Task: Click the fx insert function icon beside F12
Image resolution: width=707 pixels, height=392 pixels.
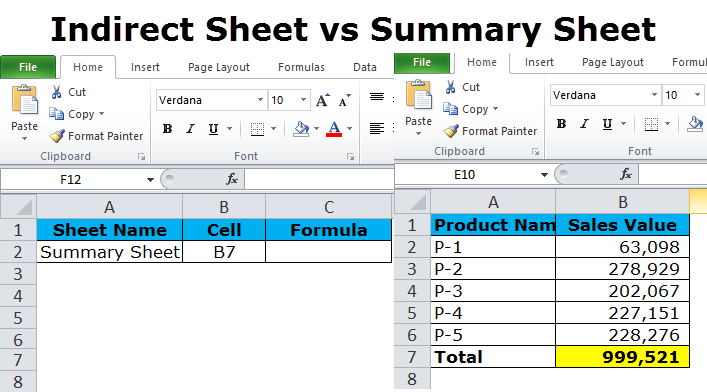Action: (232, 179)
